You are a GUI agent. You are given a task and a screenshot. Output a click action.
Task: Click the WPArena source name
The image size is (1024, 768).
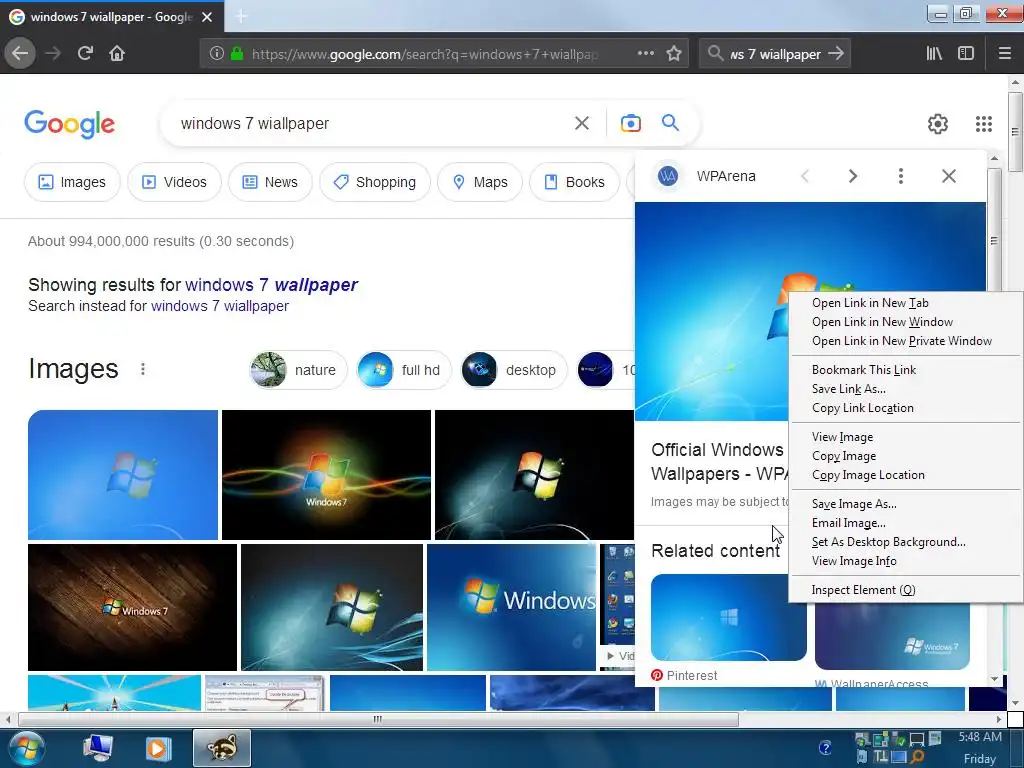[726, 176]
